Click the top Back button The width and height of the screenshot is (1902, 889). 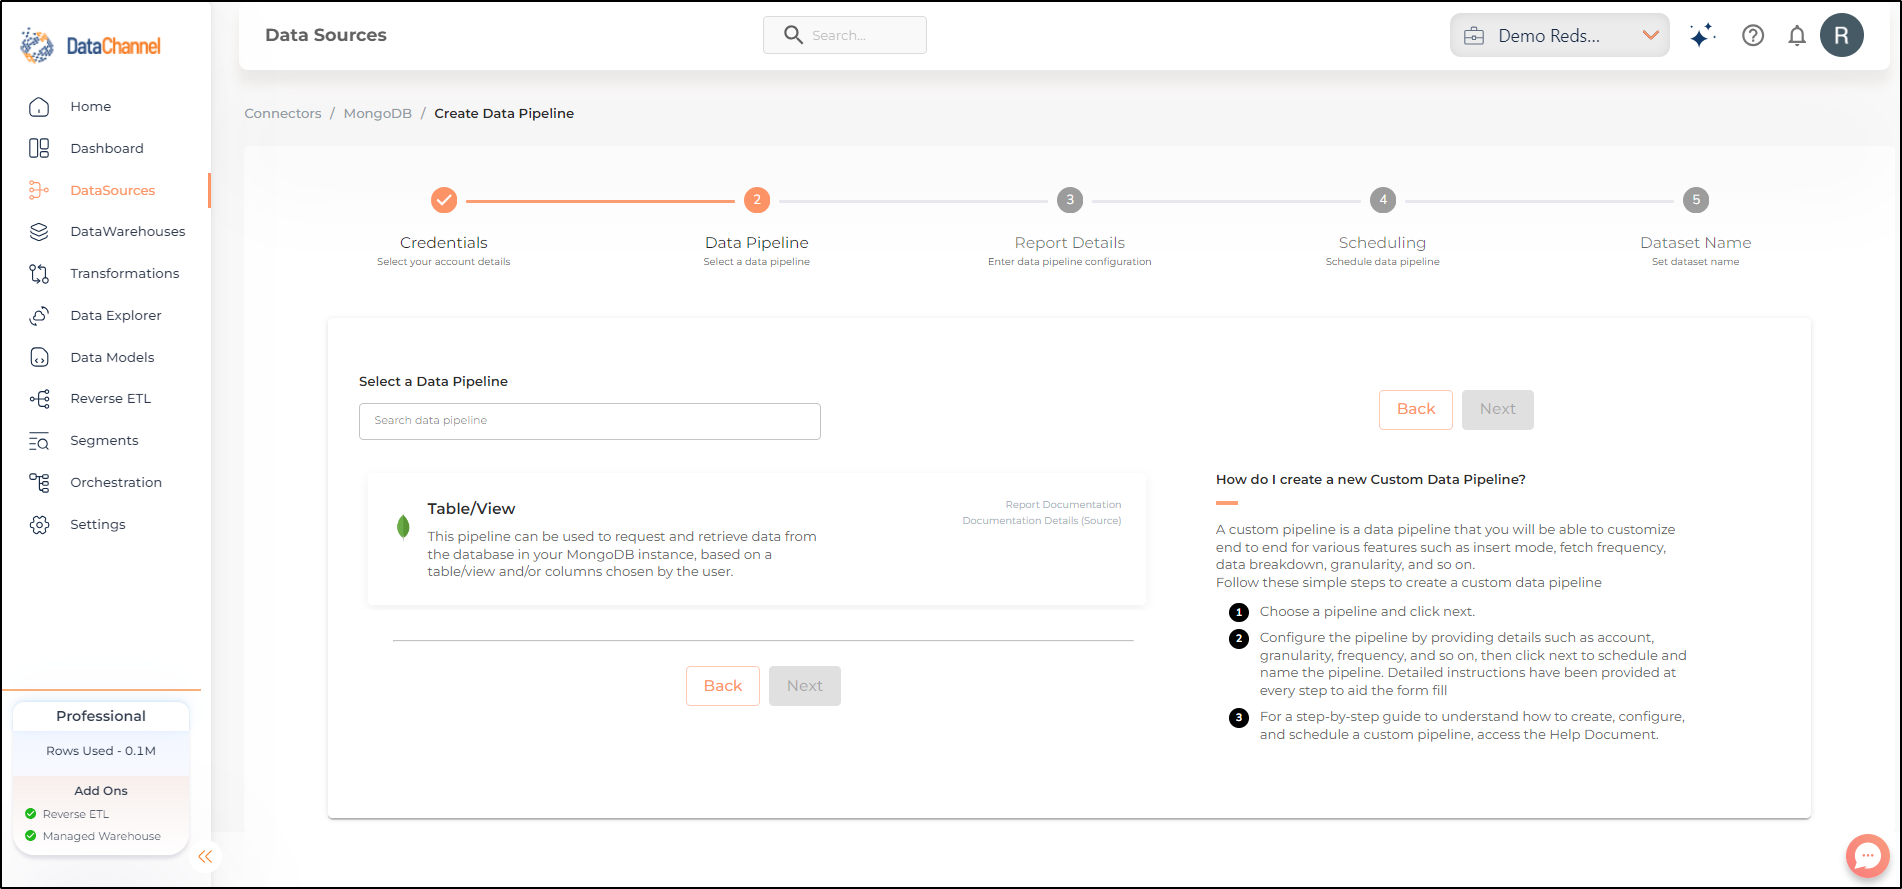1416,410
